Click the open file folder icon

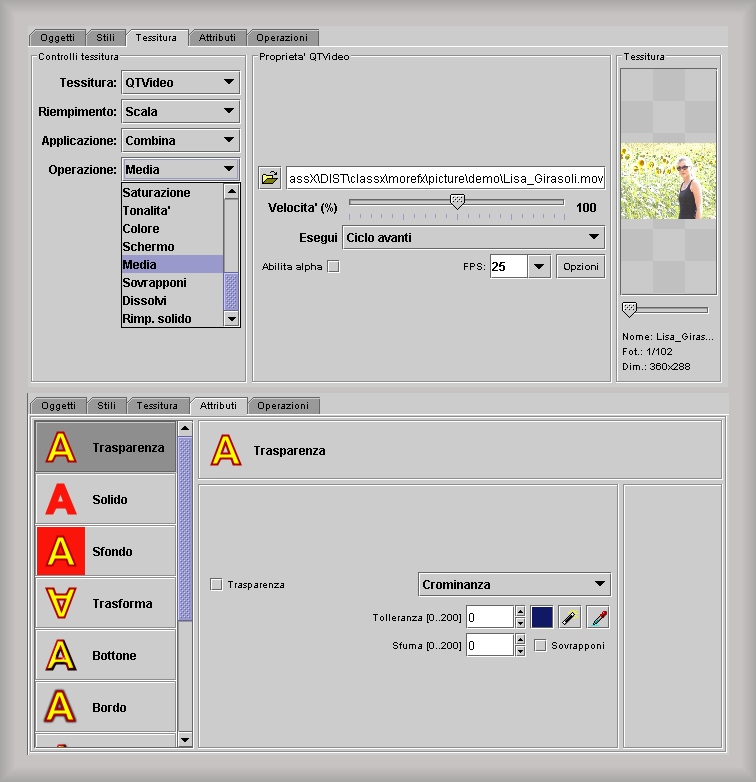269,179
